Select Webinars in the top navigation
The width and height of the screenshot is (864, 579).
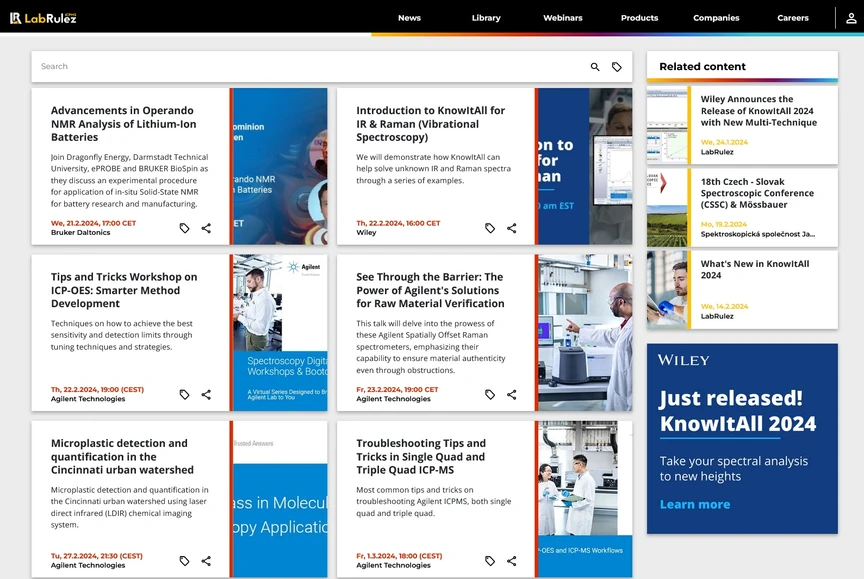pyautogui.click(x=563, y=18)
